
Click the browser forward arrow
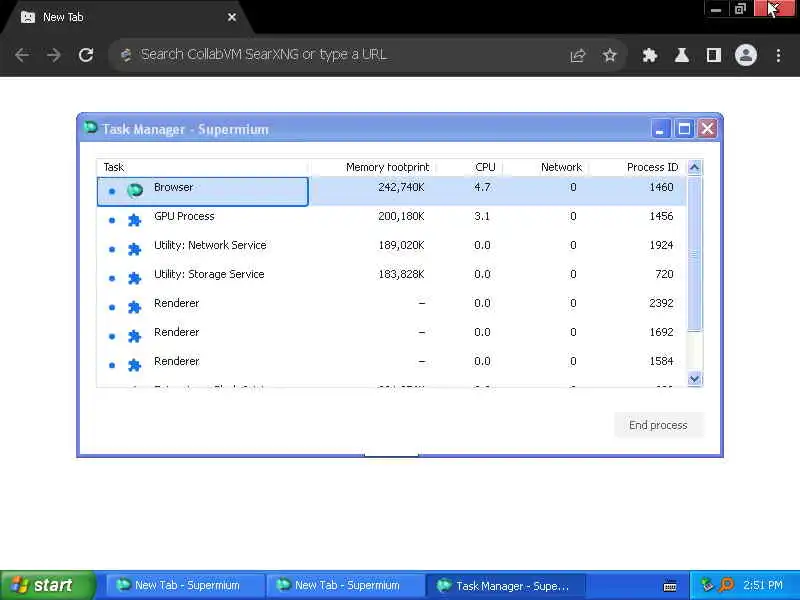pos(54,55)
